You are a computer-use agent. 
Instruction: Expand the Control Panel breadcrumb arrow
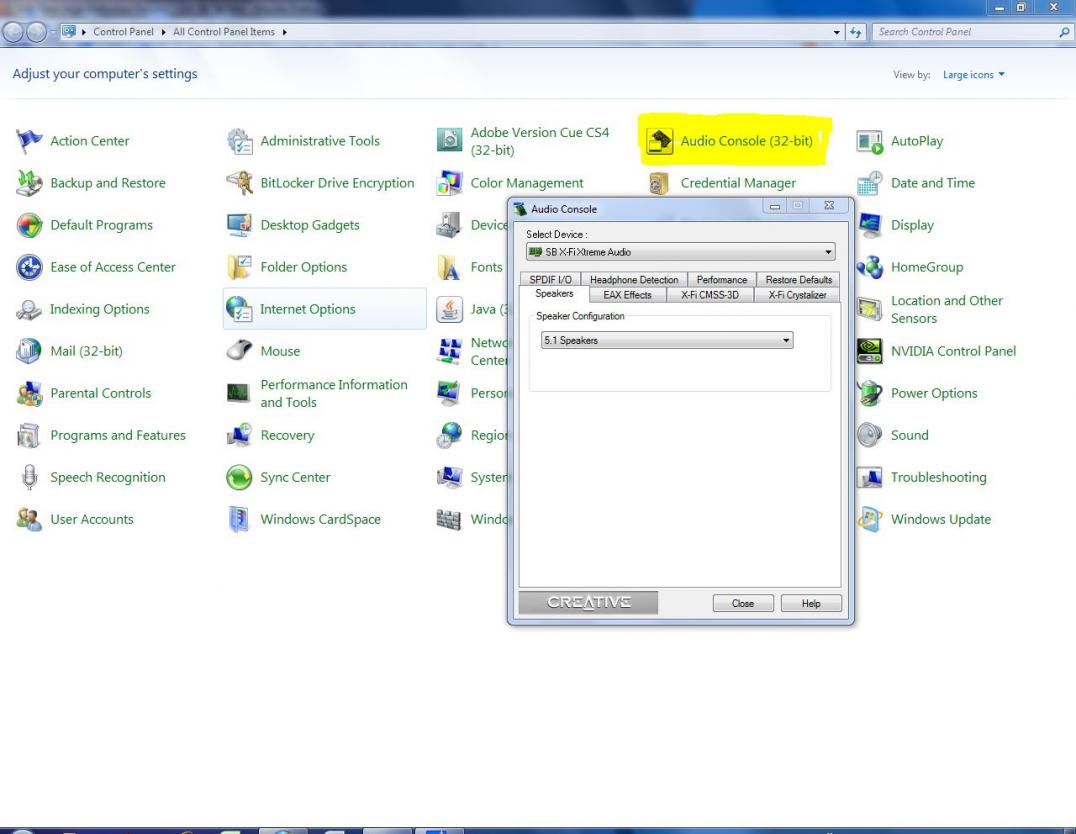(163, 32)
